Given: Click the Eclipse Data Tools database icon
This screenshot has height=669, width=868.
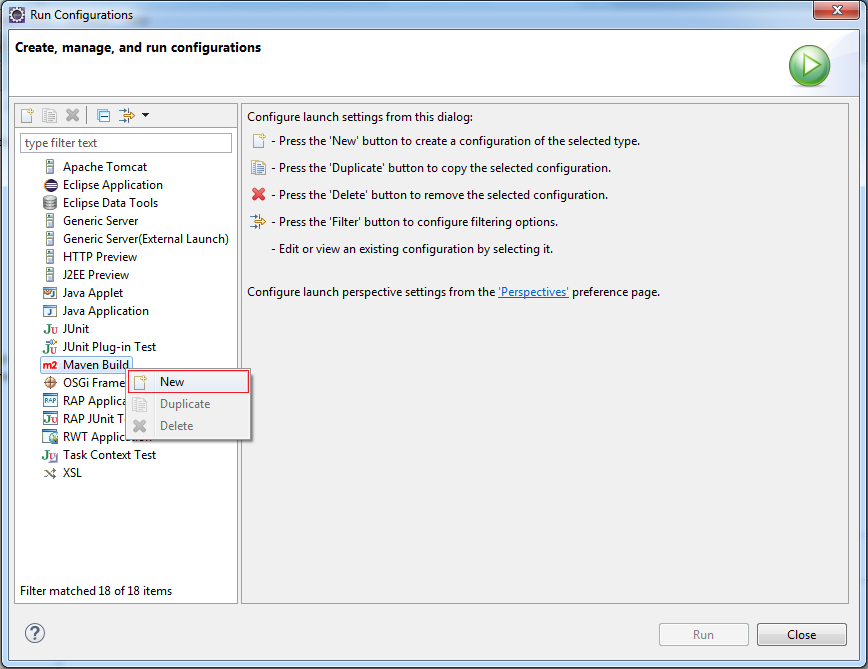Looking at the screenshot, I should [50, 203].
